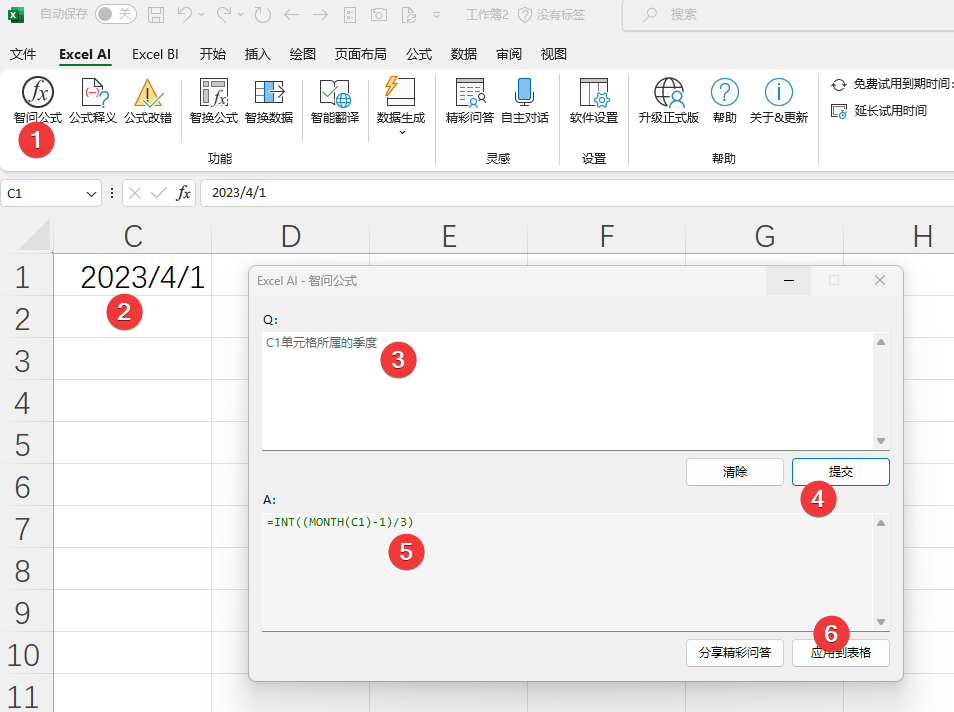Viewport: 954px width, 712px height.
Task: Click the 清除 button in dialog
Action: click(x=735, y=472)
